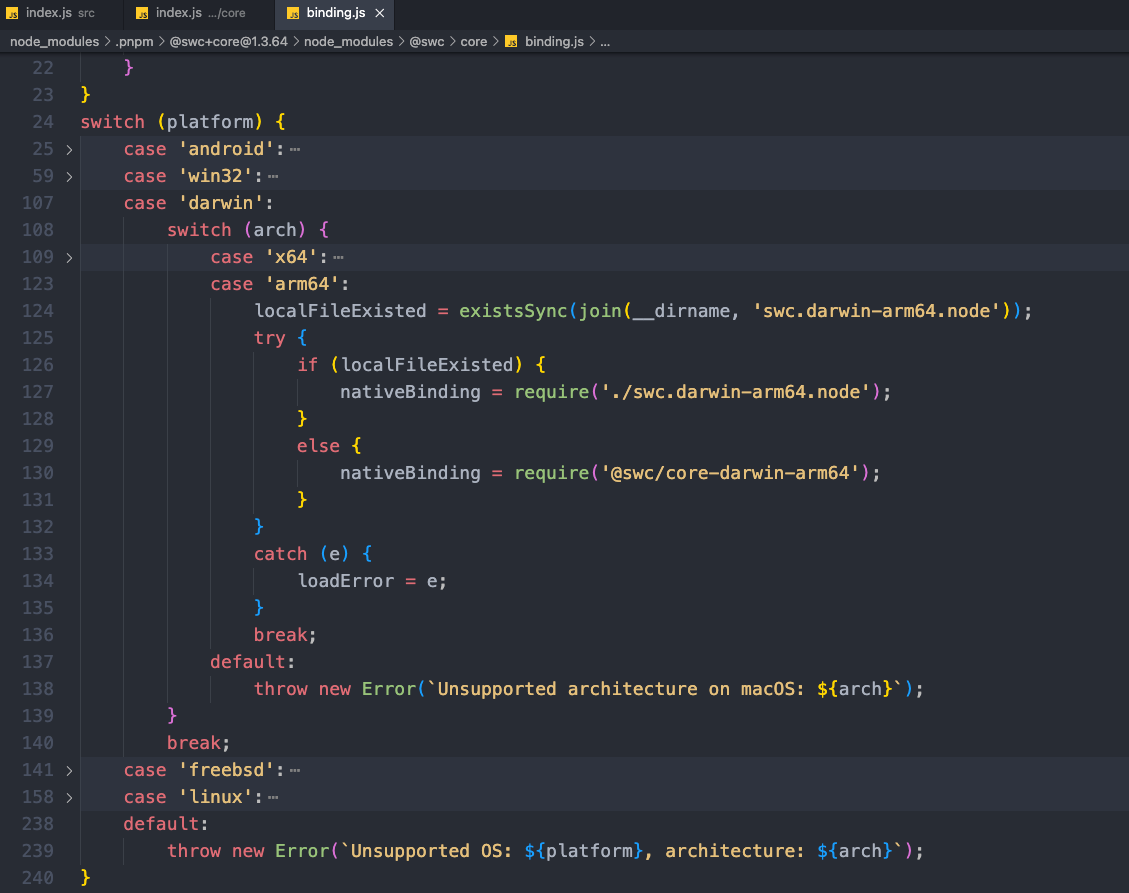Viewport: 1129px width, 893px height.
Task: Click 'switch (arch)' statement
Action: (237, 230)
